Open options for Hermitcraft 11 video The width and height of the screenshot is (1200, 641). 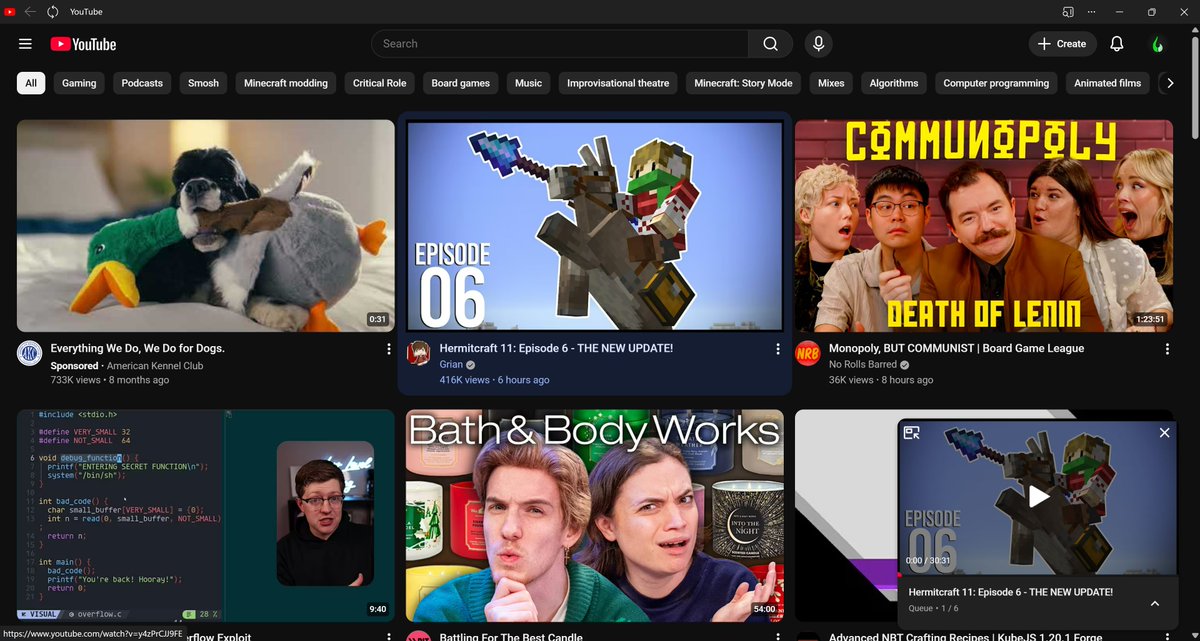coord(778,349)
